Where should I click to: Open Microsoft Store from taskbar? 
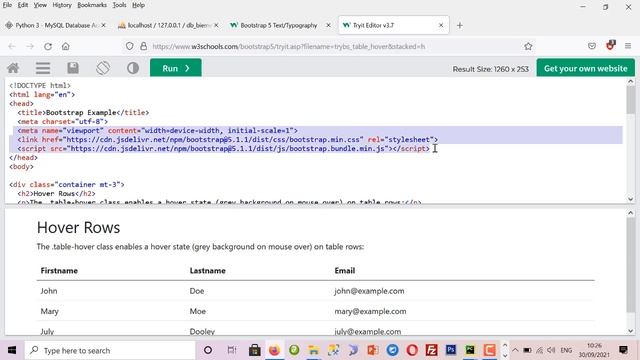255,350
